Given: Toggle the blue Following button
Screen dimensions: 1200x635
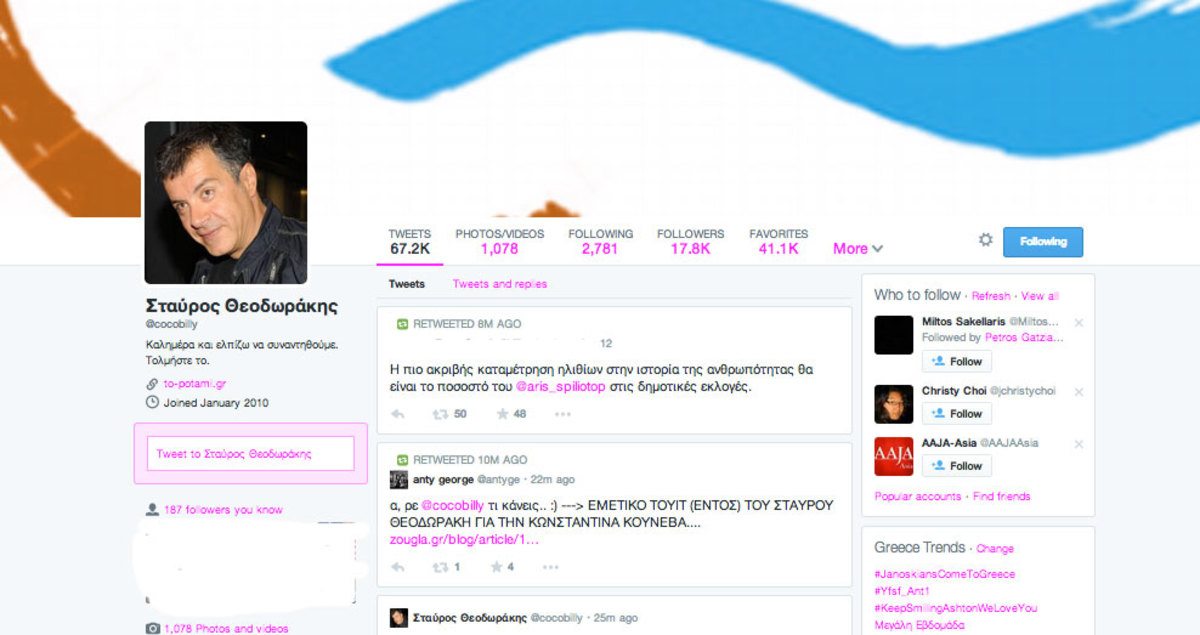Looking at the screenshot, I should coord(1042,242).
